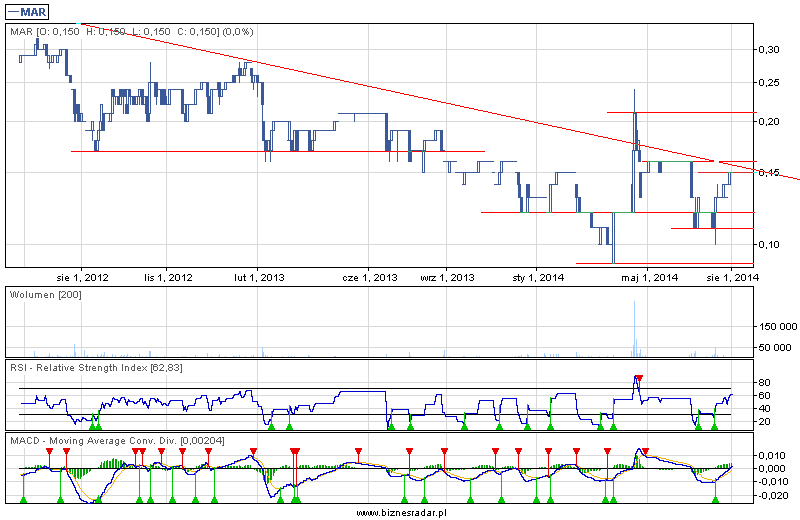Click the red sell triangle in RSI panel
Viewport: 800px width, 520px height.
pyautogui.click(x=639, y=379)
